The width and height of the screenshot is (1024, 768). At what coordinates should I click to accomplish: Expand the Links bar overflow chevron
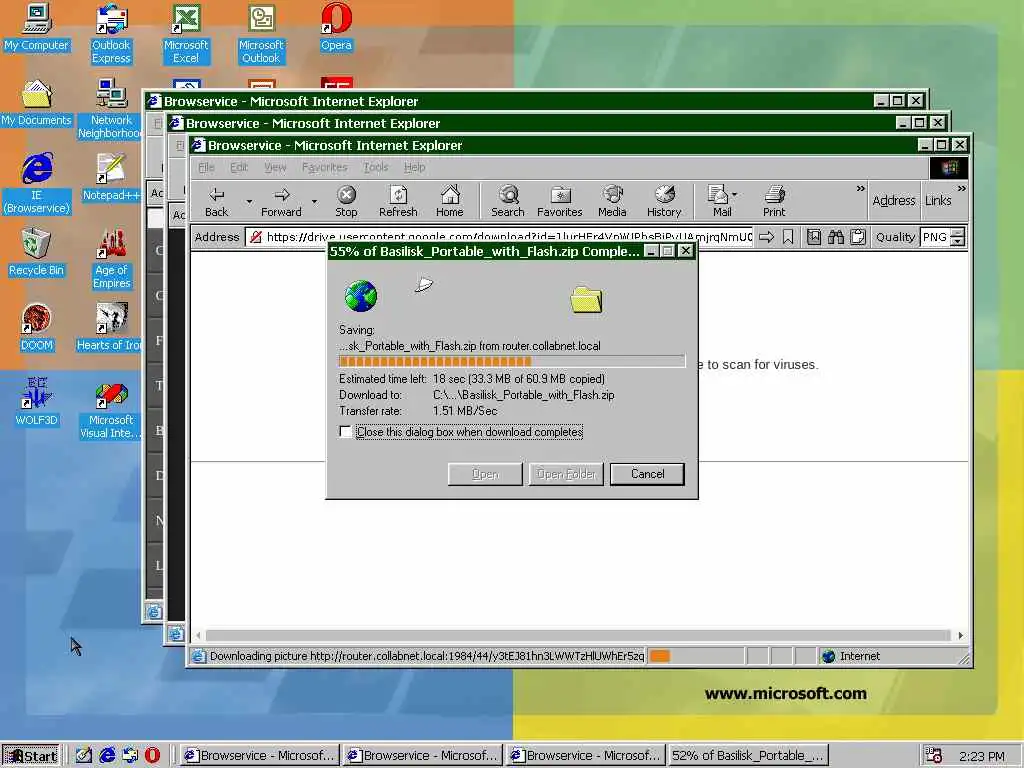click(x=961, y=189)
